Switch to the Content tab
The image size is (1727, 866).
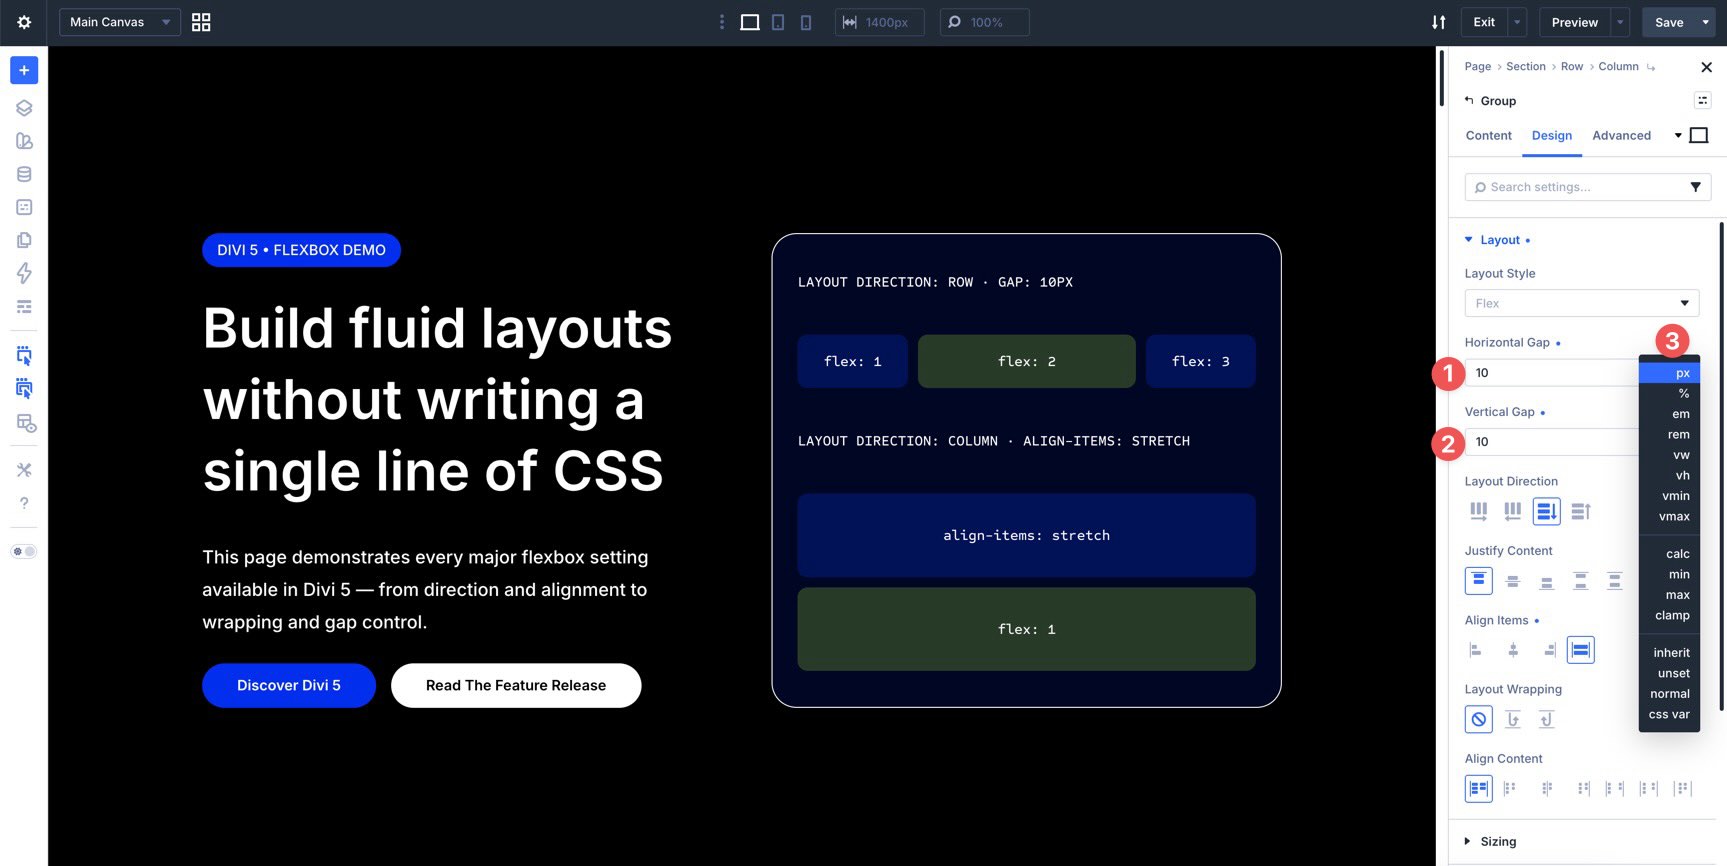click(x=1488, y=136)
